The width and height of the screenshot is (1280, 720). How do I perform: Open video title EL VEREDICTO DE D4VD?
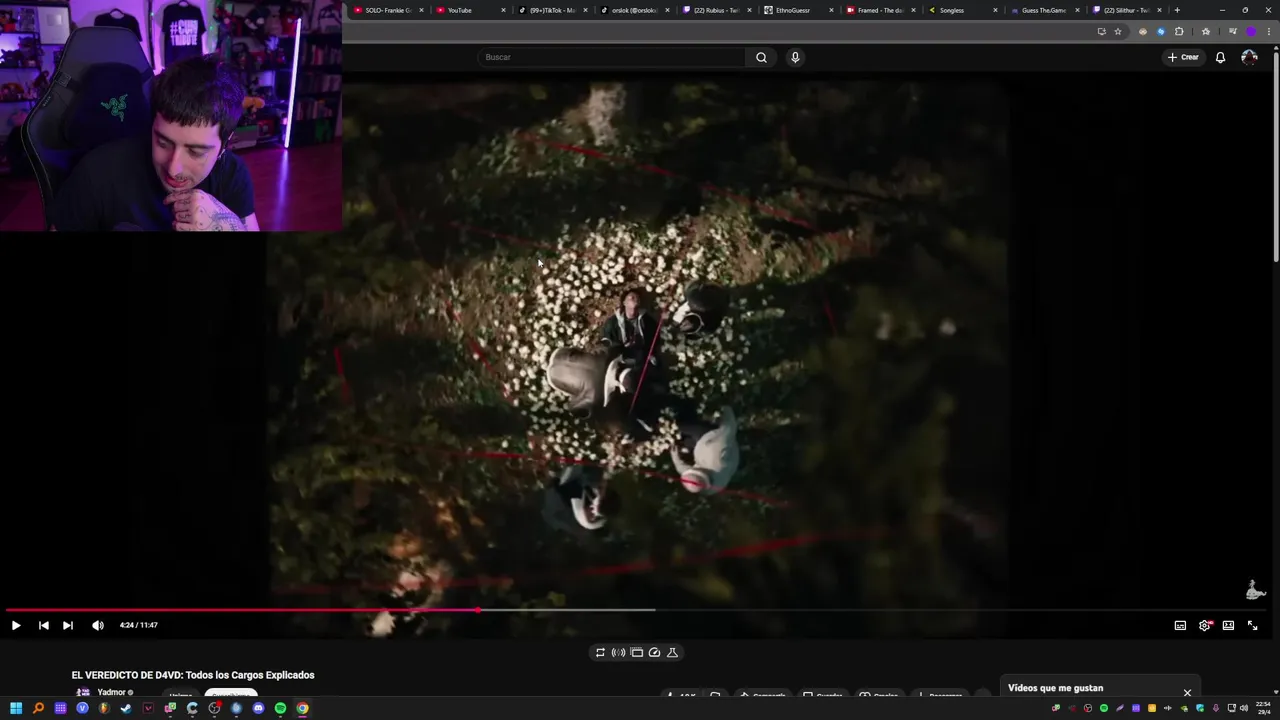coord(193,675)
